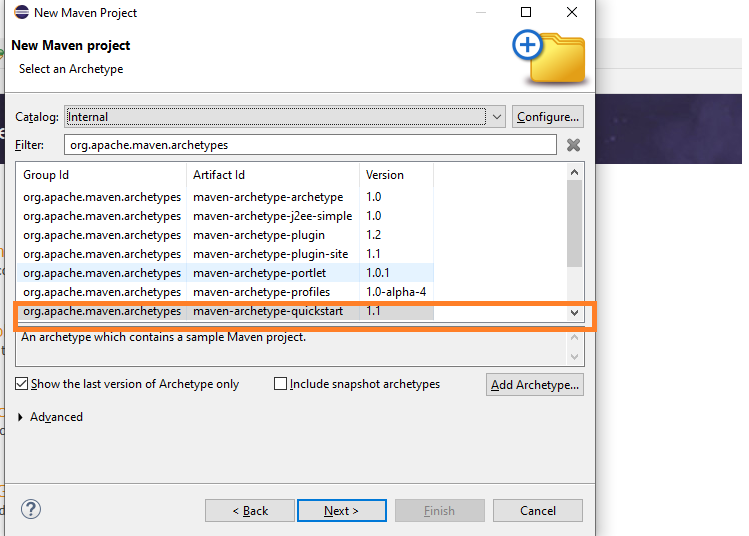This screenshot has width=749, height=536.
Task: Open the Catalog dropdown showing Internal
Action: tap(285, 117)
